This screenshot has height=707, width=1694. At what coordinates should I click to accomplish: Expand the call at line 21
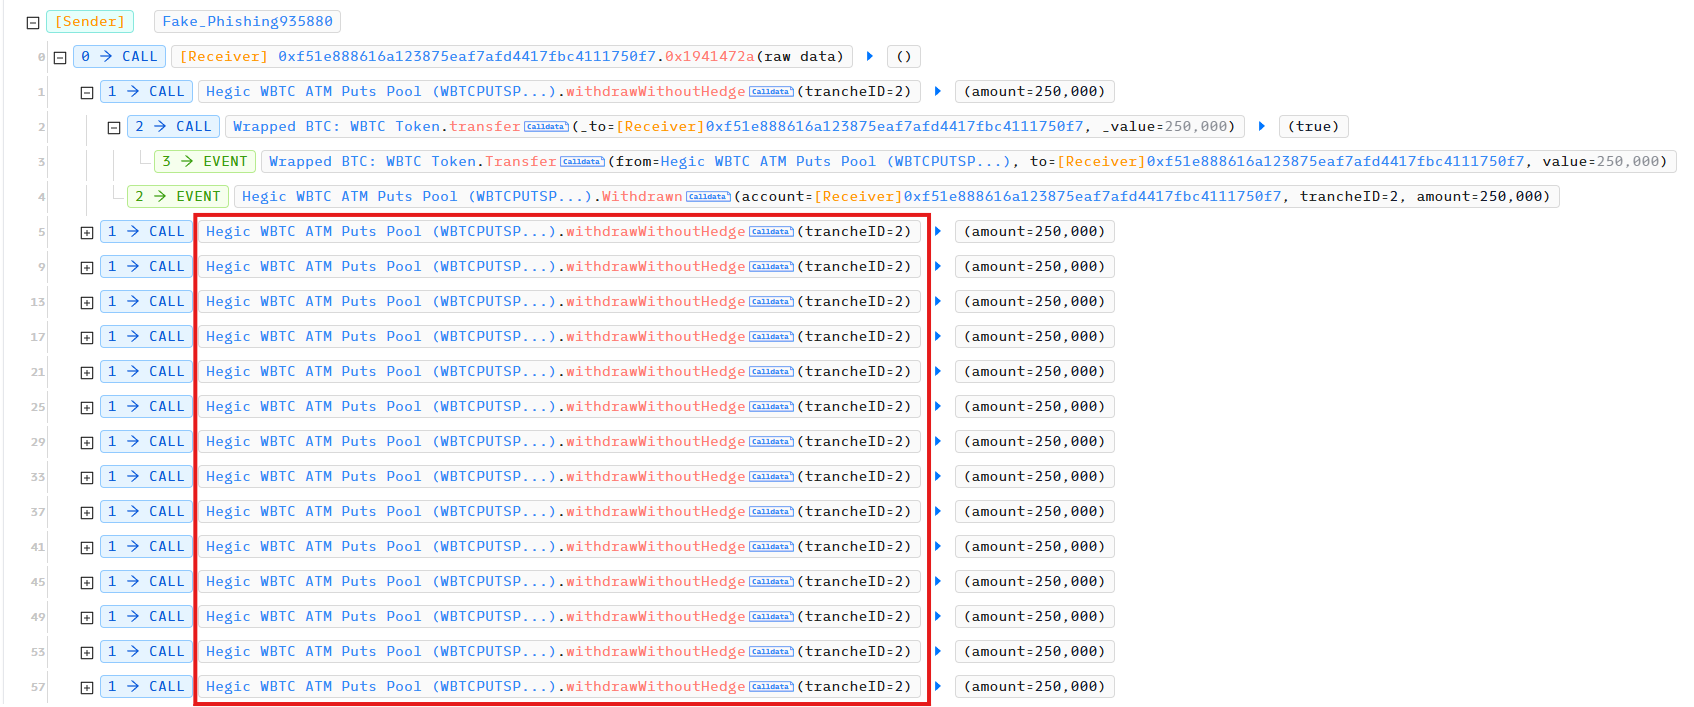tap(87, 372)
